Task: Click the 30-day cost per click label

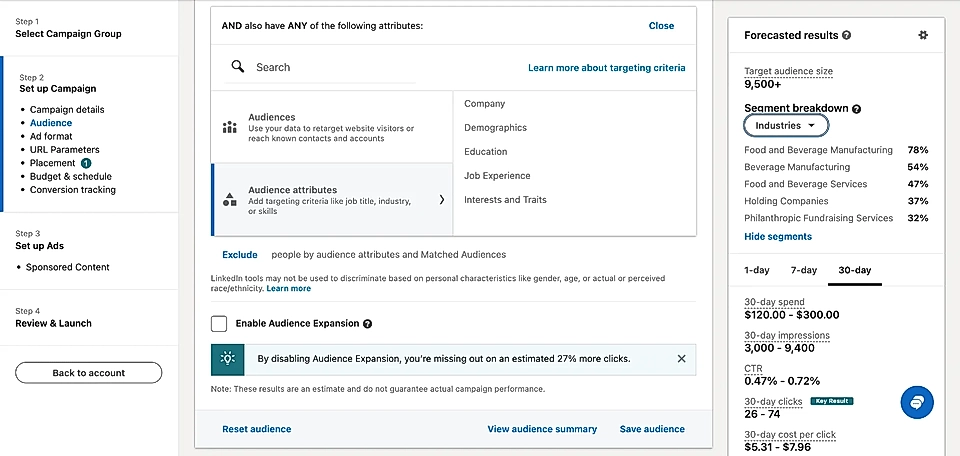Action: coord(790,435)
